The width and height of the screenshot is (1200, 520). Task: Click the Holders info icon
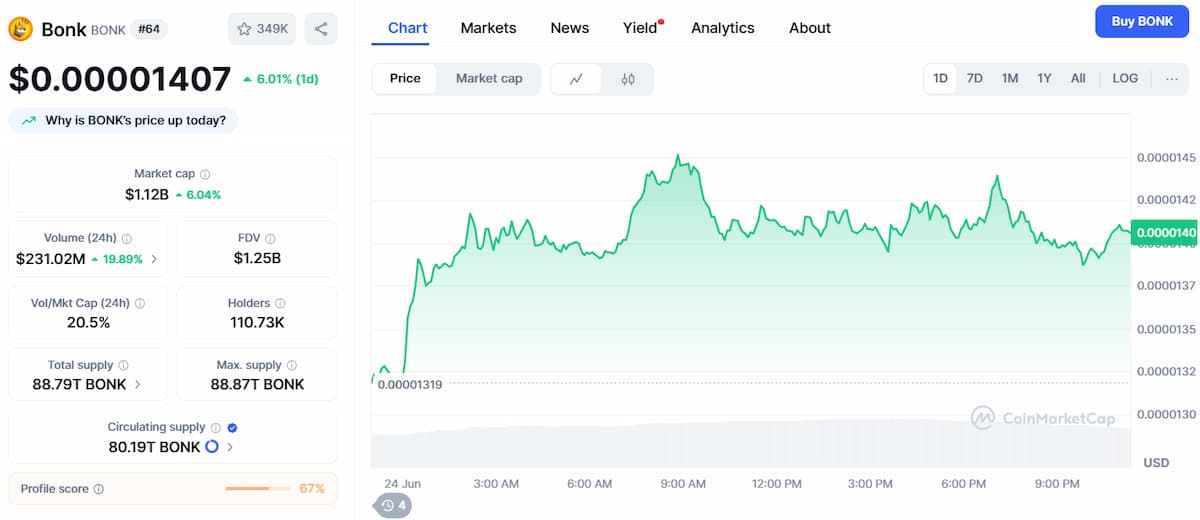click(280, 303)
